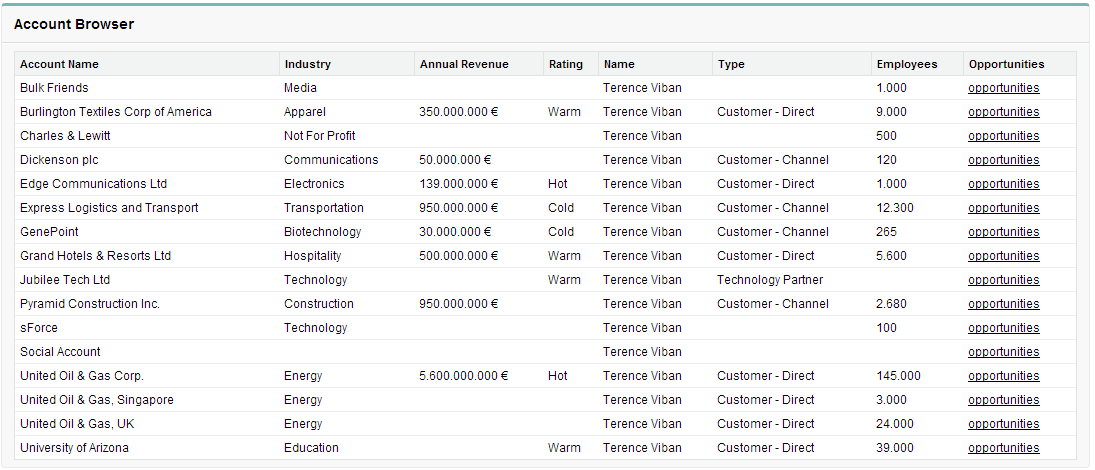Click the Cold rating for GenePoint
Viewport: 1095px width, 470px height.
click(561, 232)
